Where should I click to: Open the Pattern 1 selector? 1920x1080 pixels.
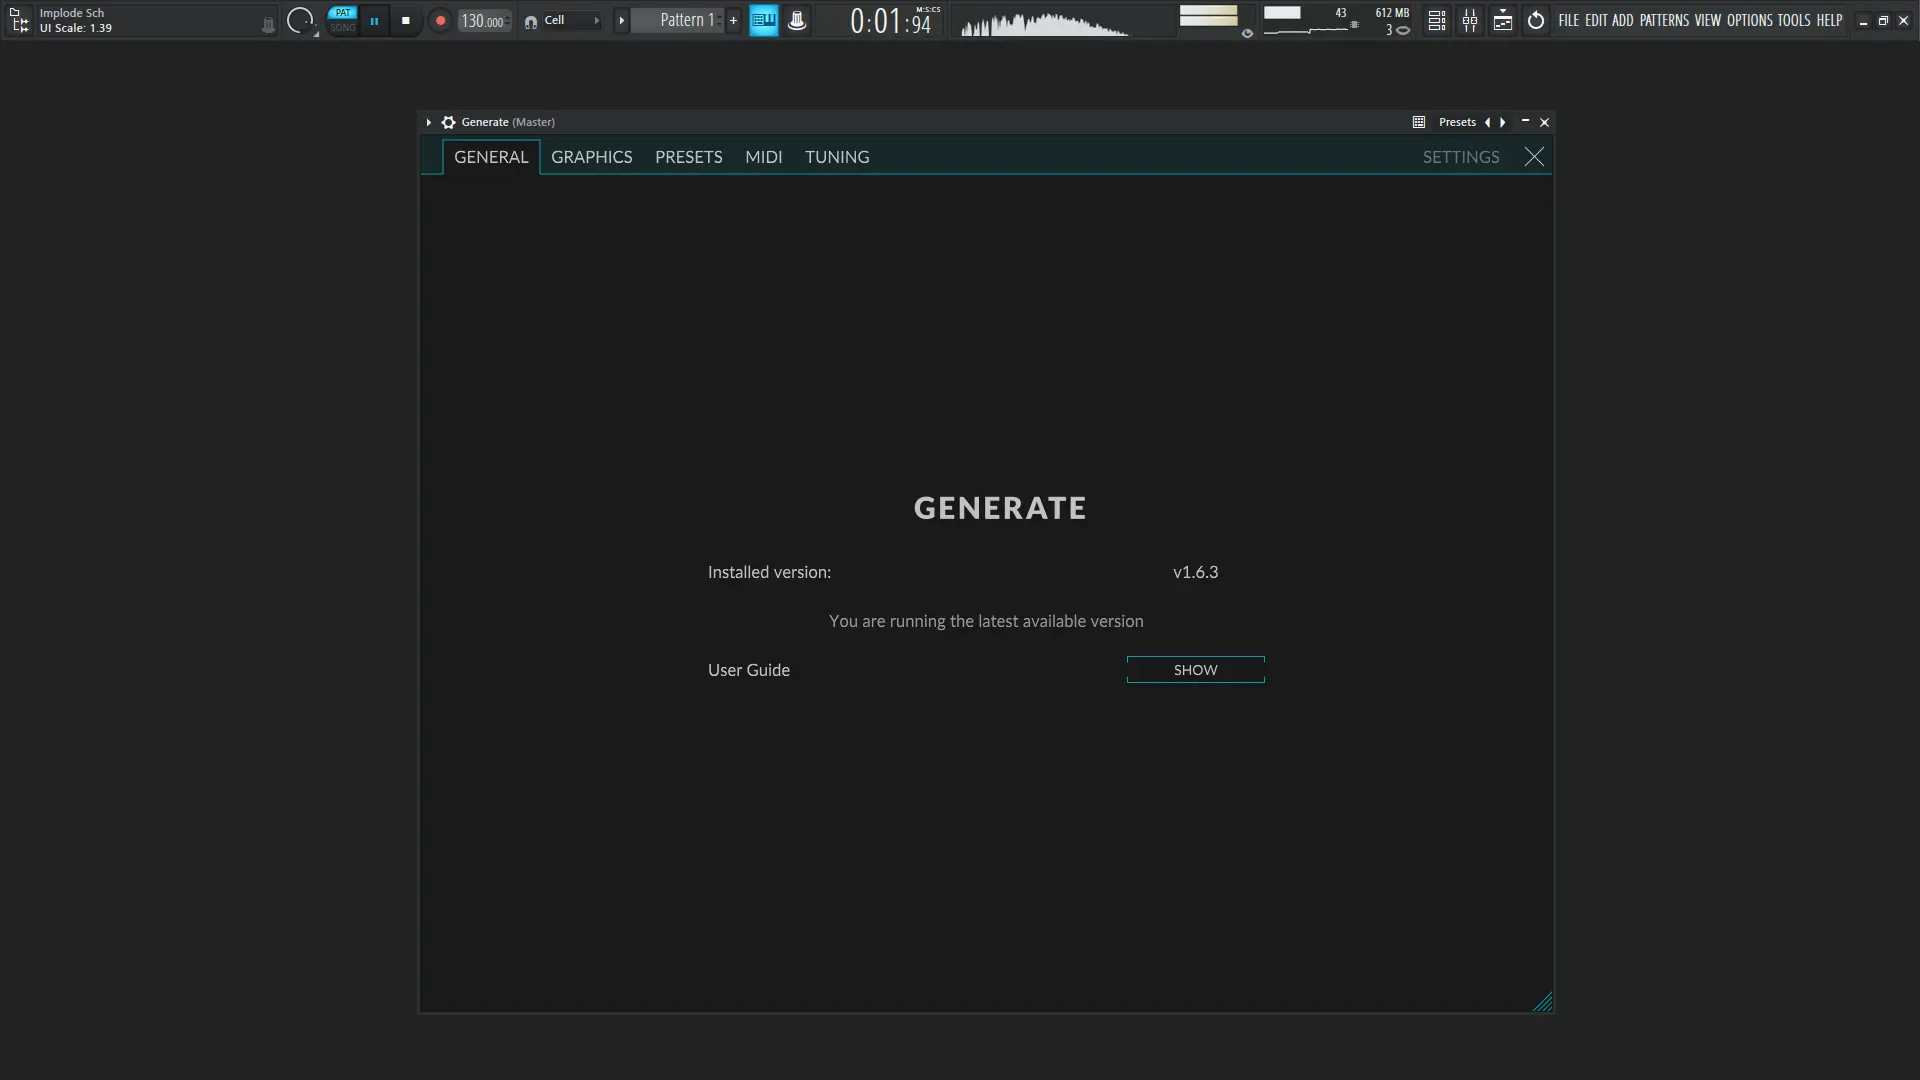686,20
